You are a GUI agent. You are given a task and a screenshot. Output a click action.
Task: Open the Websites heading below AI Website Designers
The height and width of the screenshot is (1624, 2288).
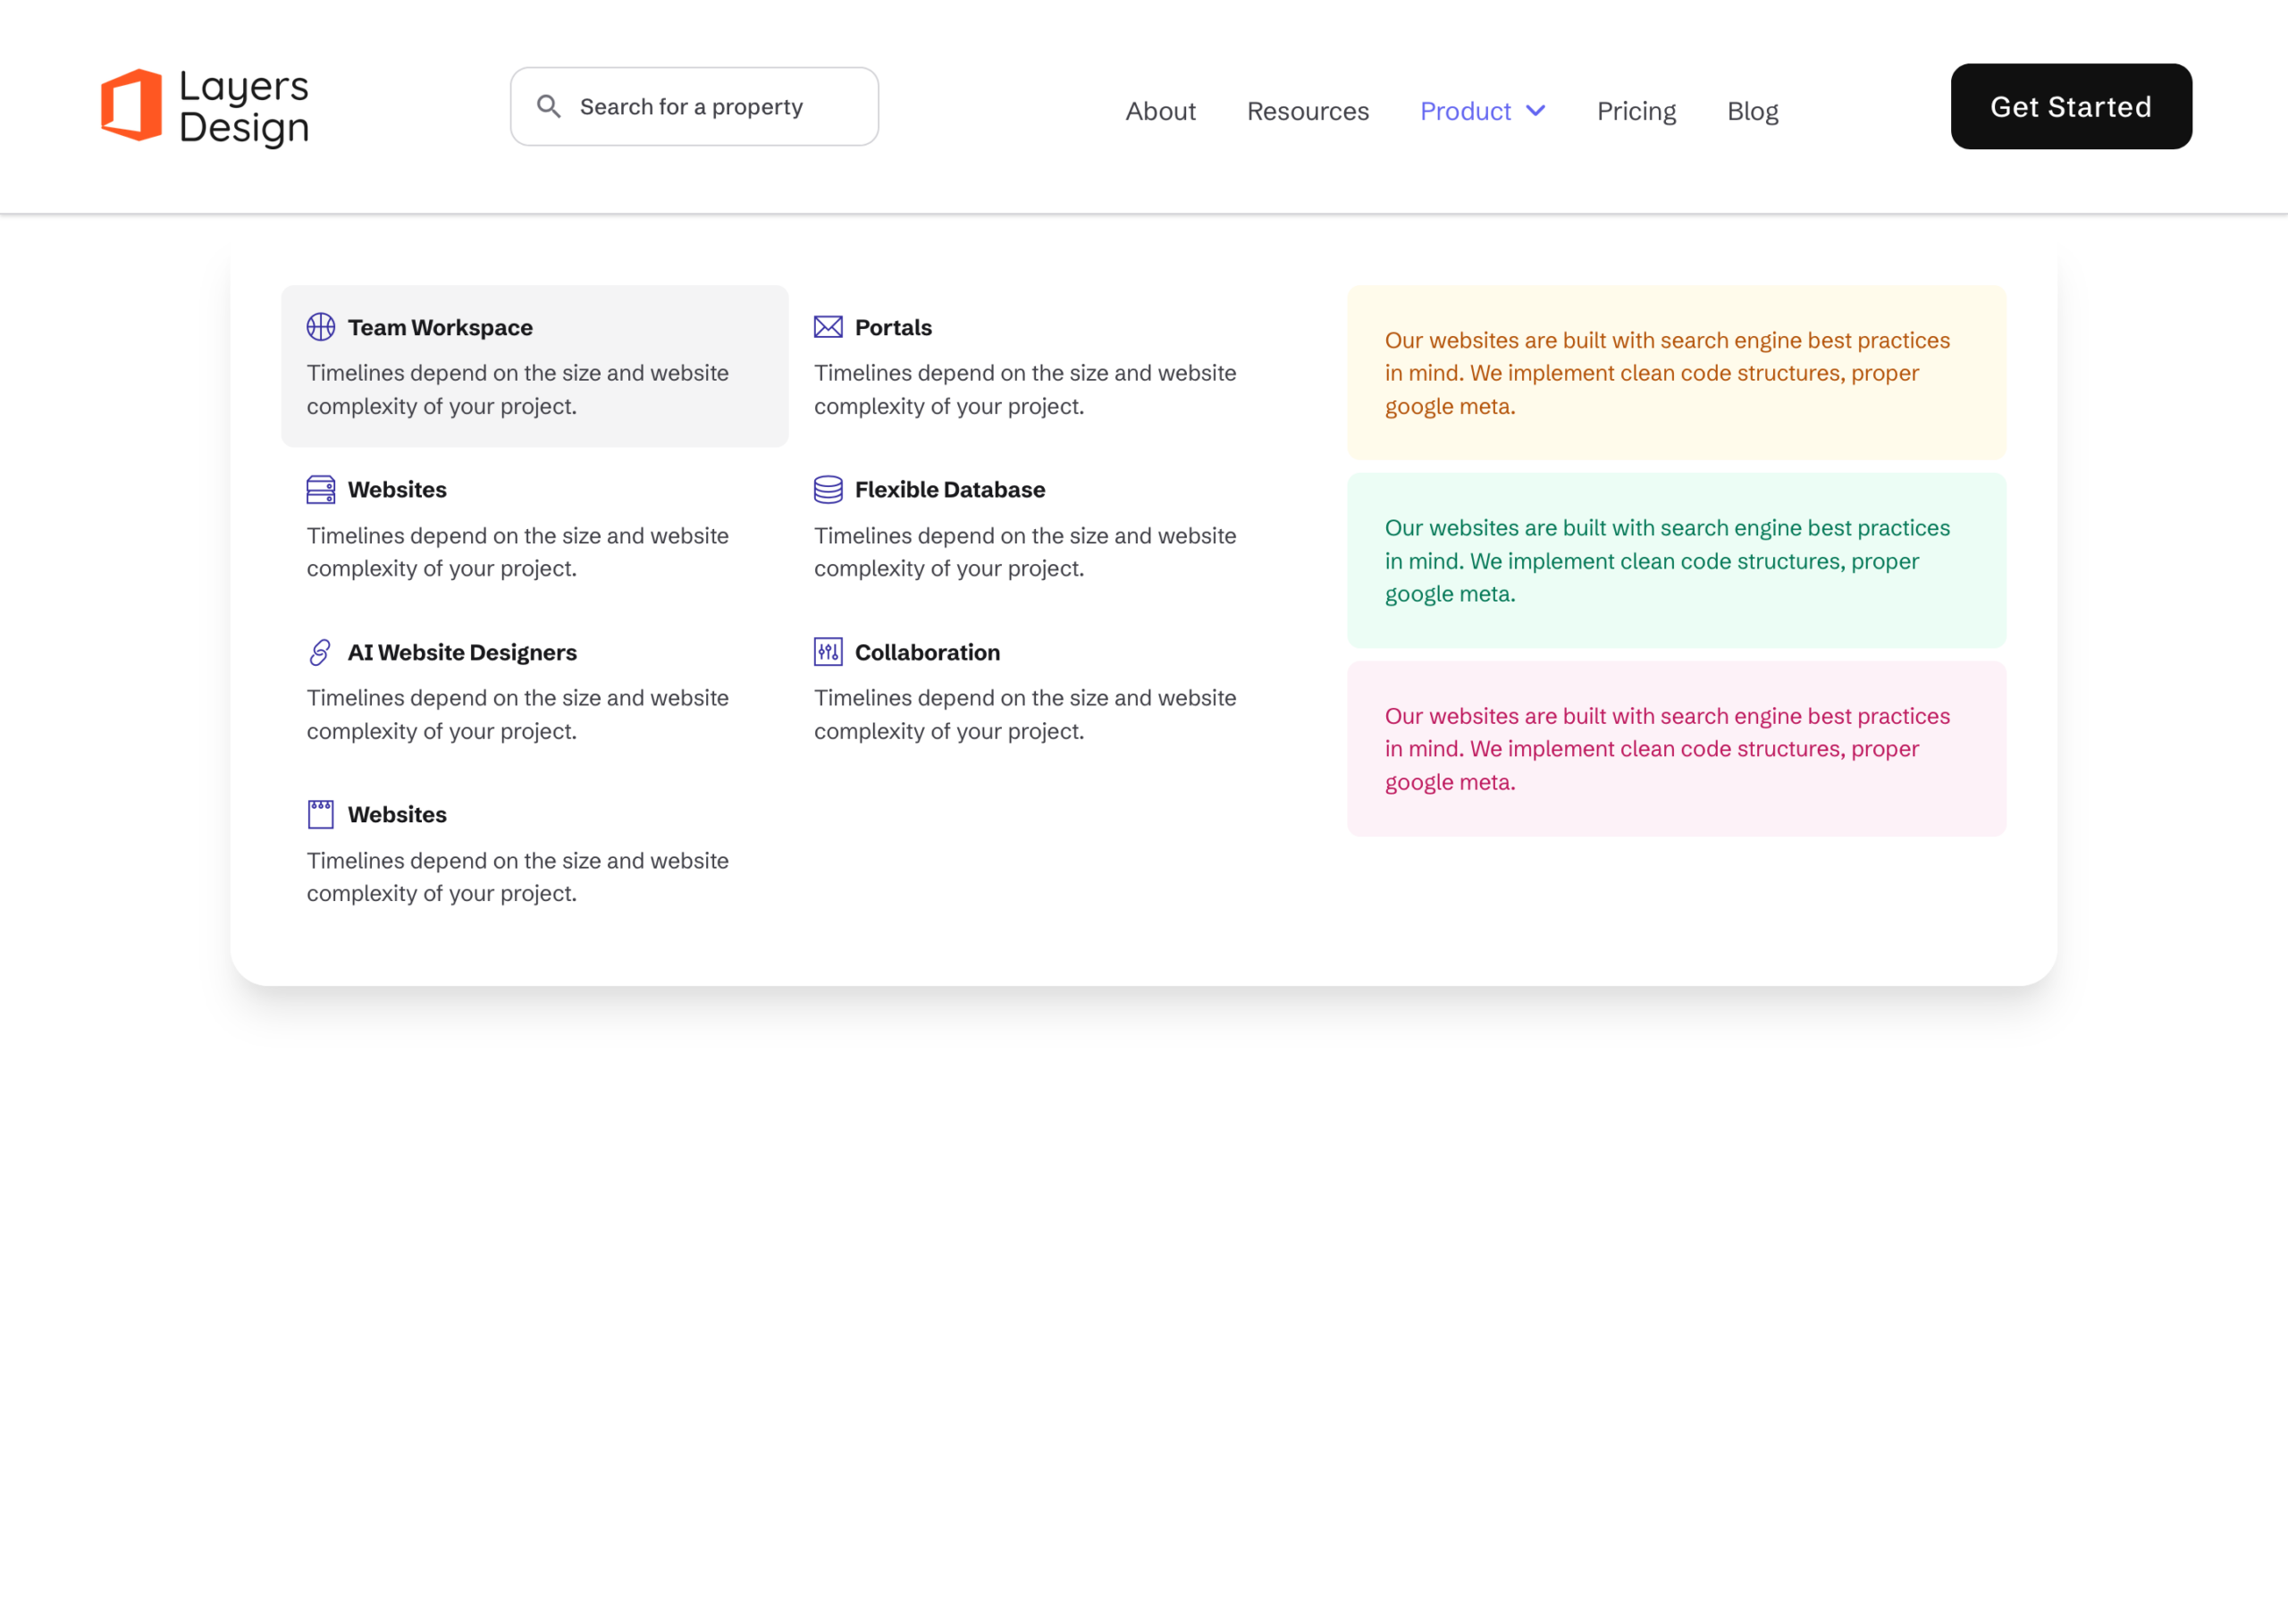coord(397,814)
